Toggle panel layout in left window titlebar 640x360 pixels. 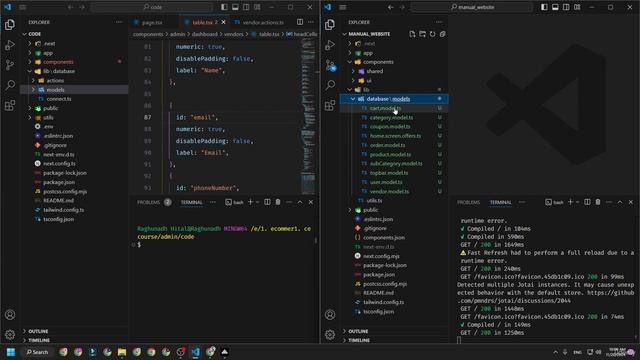point(235,7)
